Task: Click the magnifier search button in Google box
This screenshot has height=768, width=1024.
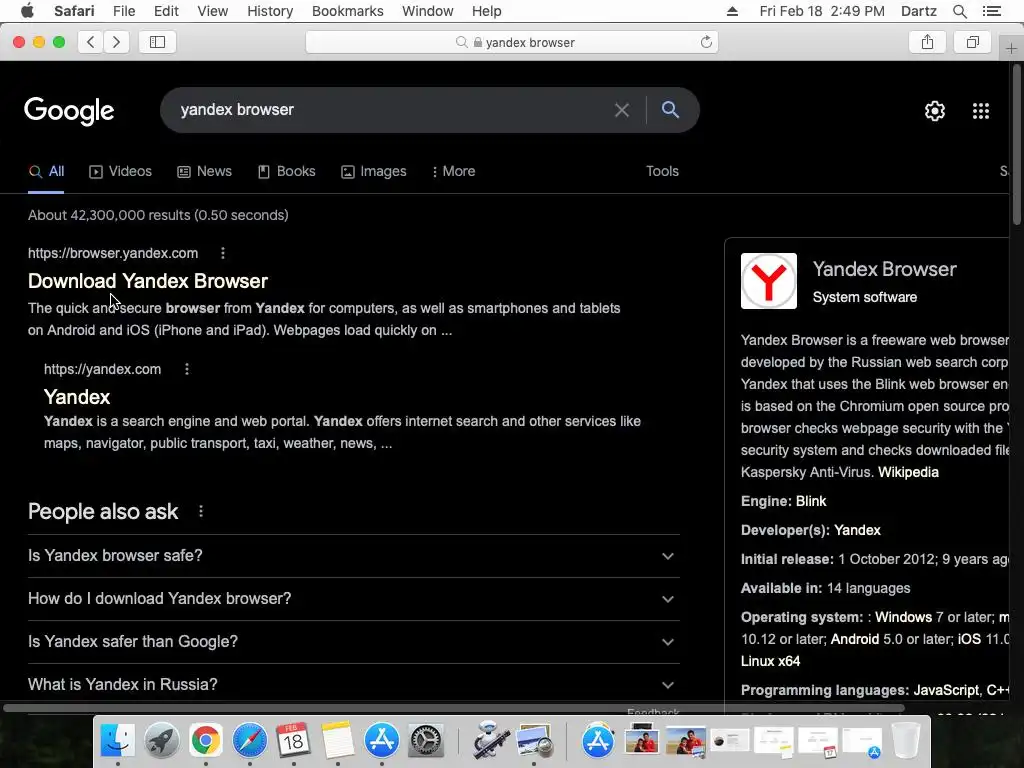Action: tap(670, 110)
